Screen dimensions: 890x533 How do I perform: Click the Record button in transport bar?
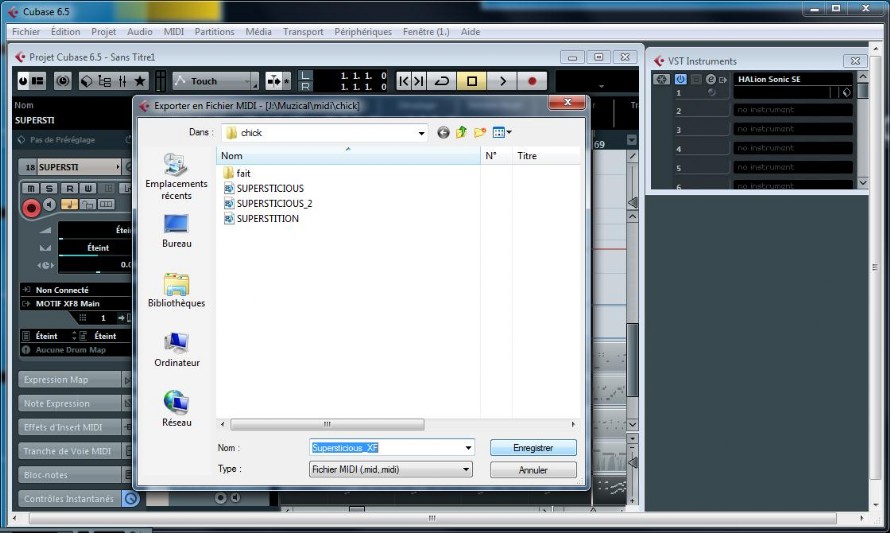click(532, 81)
